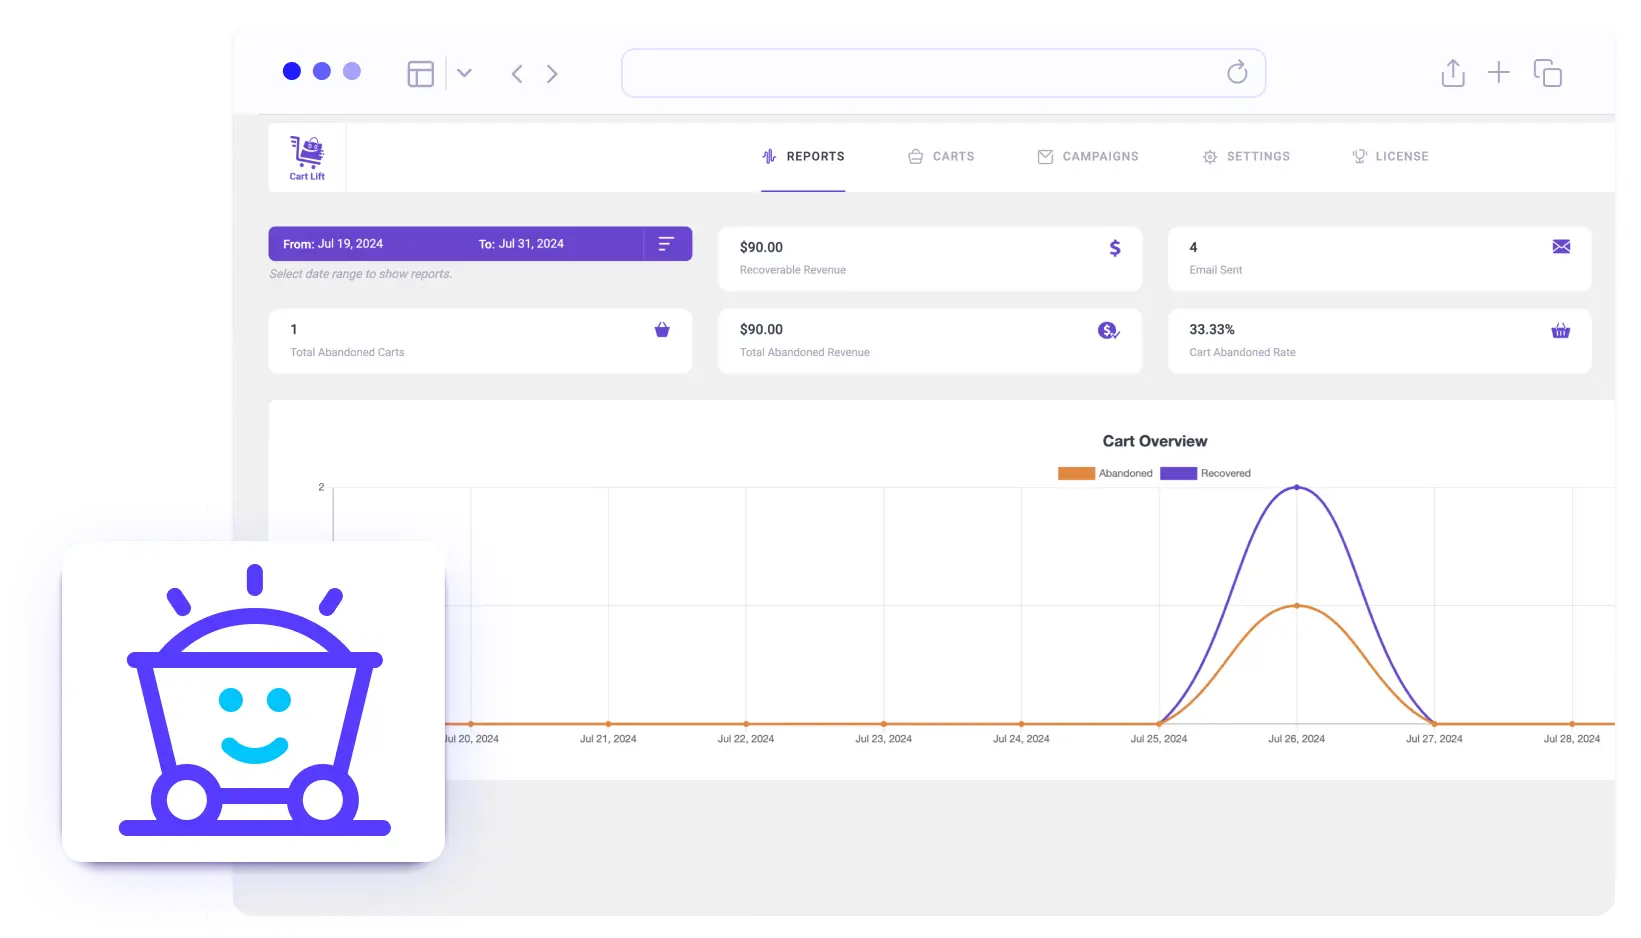1641x938 pixels.
Task: Select the License tab
Action: [x=1390, y=156]
